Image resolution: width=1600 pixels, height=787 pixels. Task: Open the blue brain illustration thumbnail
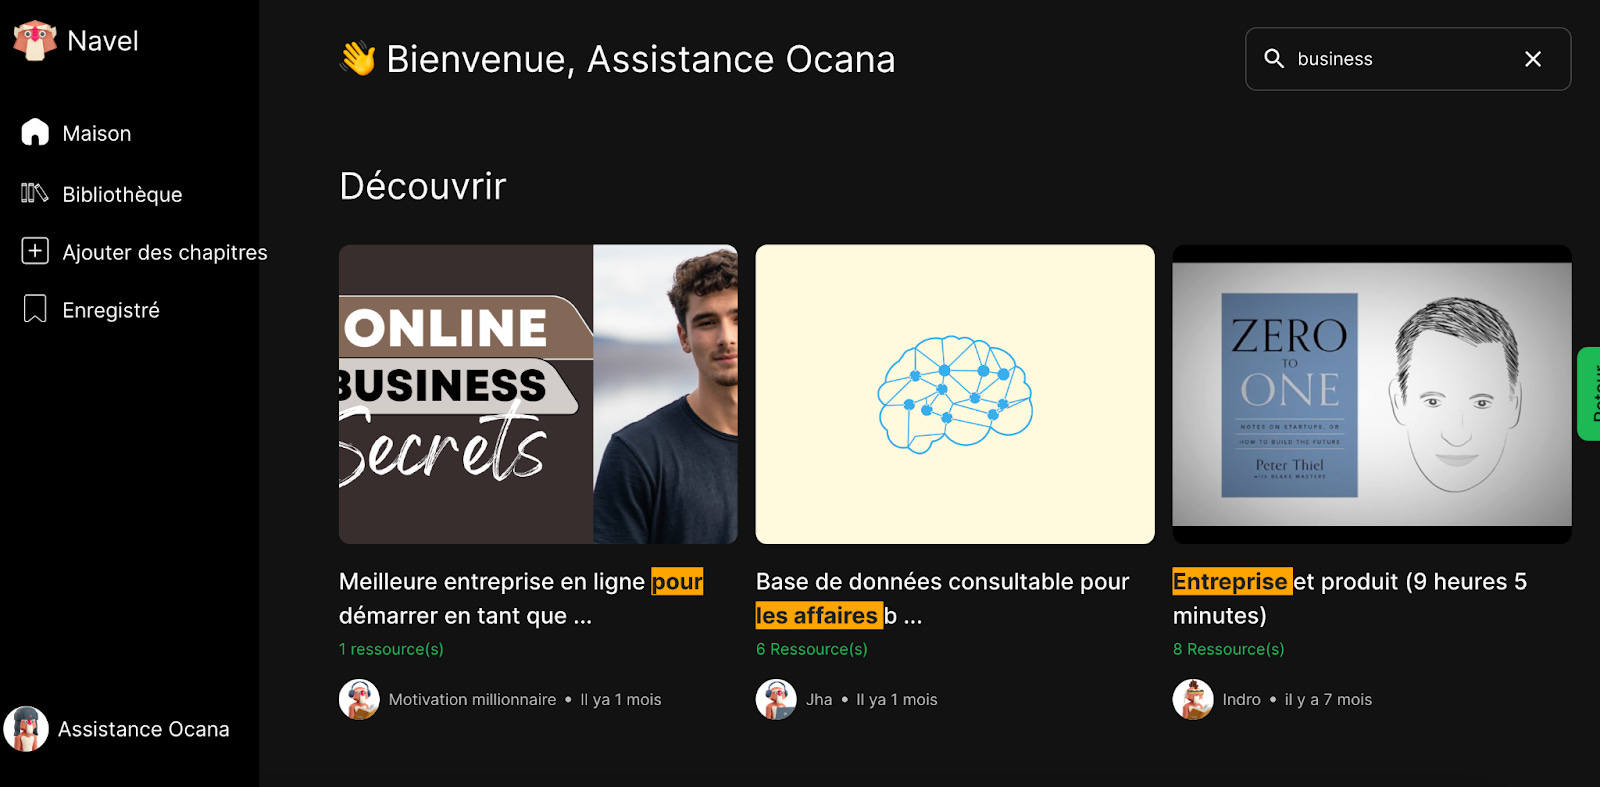pyautogui.click(x=955, y=394)
